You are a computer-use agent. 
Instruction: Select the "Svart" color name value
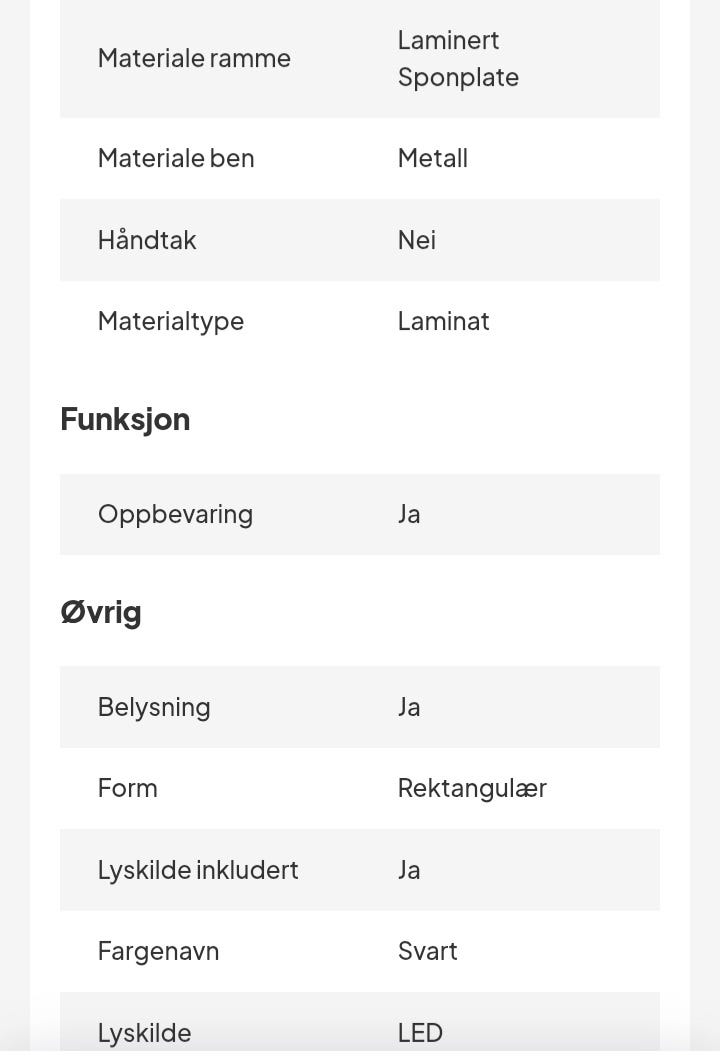click(x=427, y=951)
